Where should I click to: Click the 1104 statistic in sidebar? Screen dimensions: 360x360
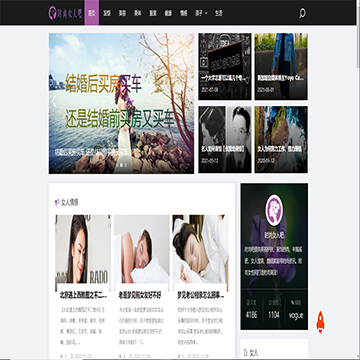(x=274, y=315)
